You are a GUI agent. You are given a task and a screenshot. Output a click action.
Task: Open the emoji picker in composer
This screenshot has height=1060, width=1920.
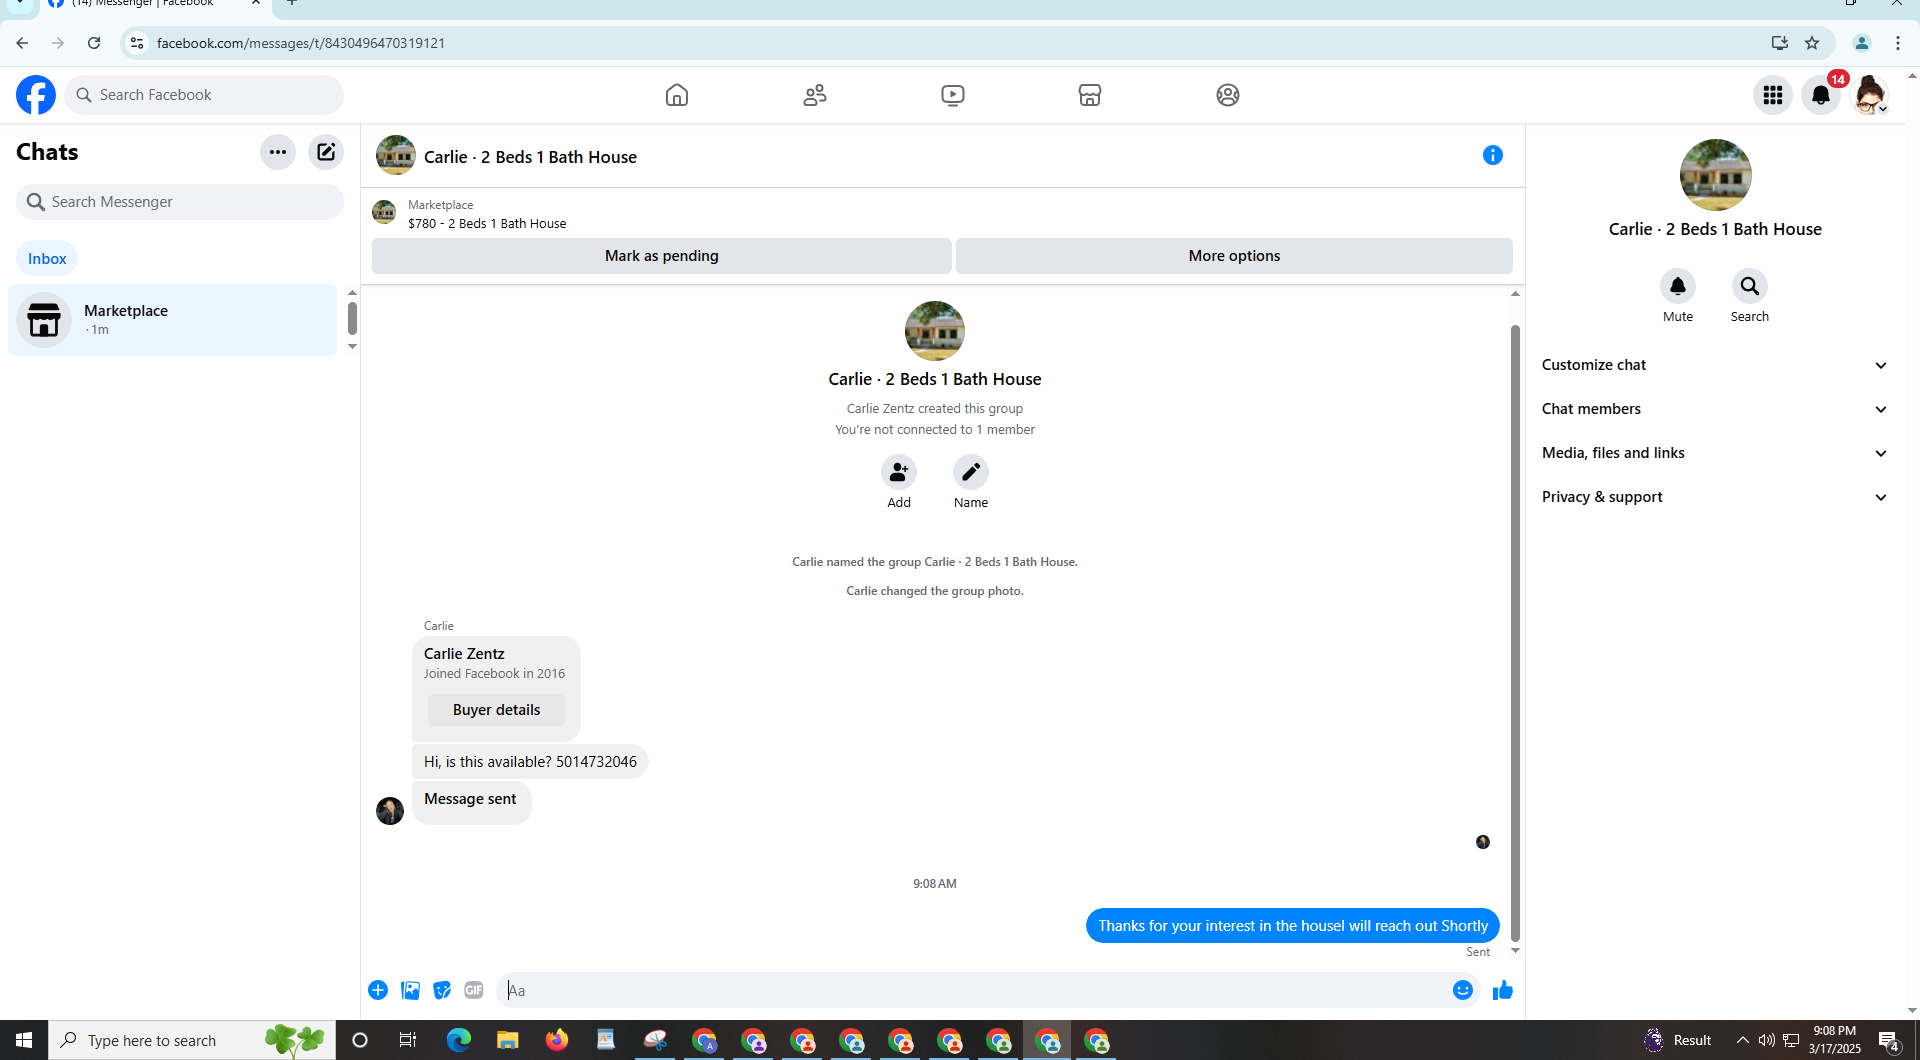point(1463,990)
